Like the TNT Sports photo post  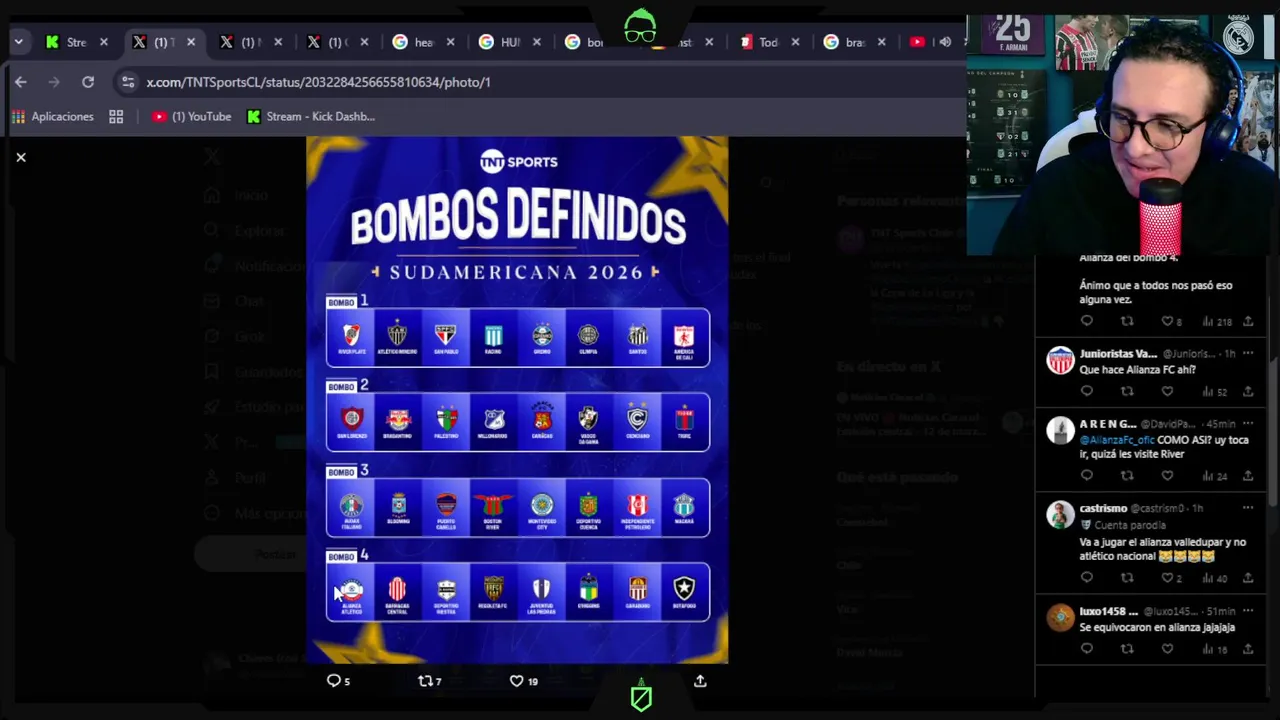pos(524,681)
